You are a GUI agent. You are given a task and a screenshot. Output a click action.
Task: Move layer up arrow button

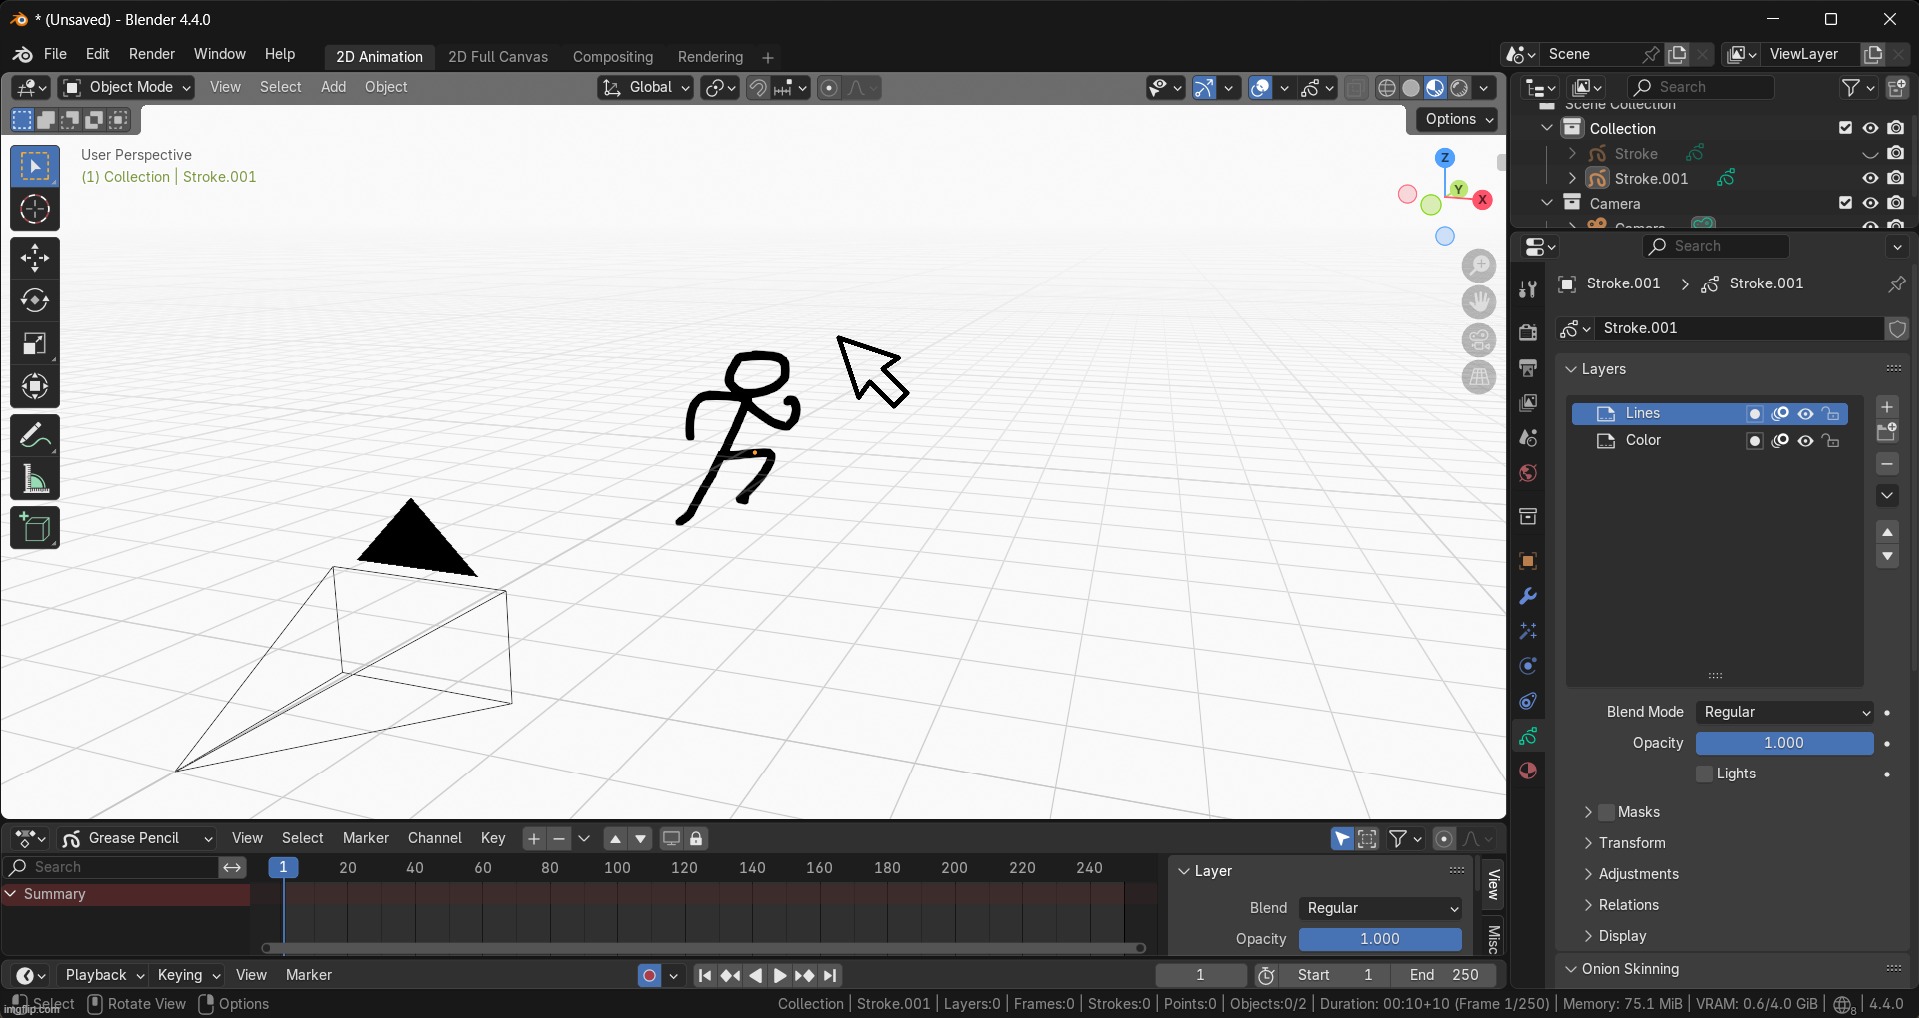coord(1887,532)
